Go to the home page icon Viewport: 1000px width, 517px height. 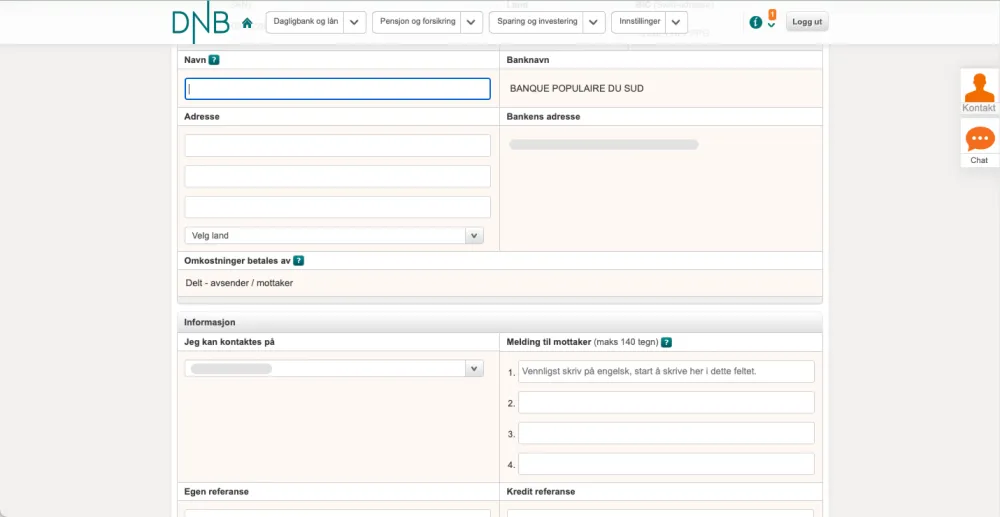pos(247,23)
